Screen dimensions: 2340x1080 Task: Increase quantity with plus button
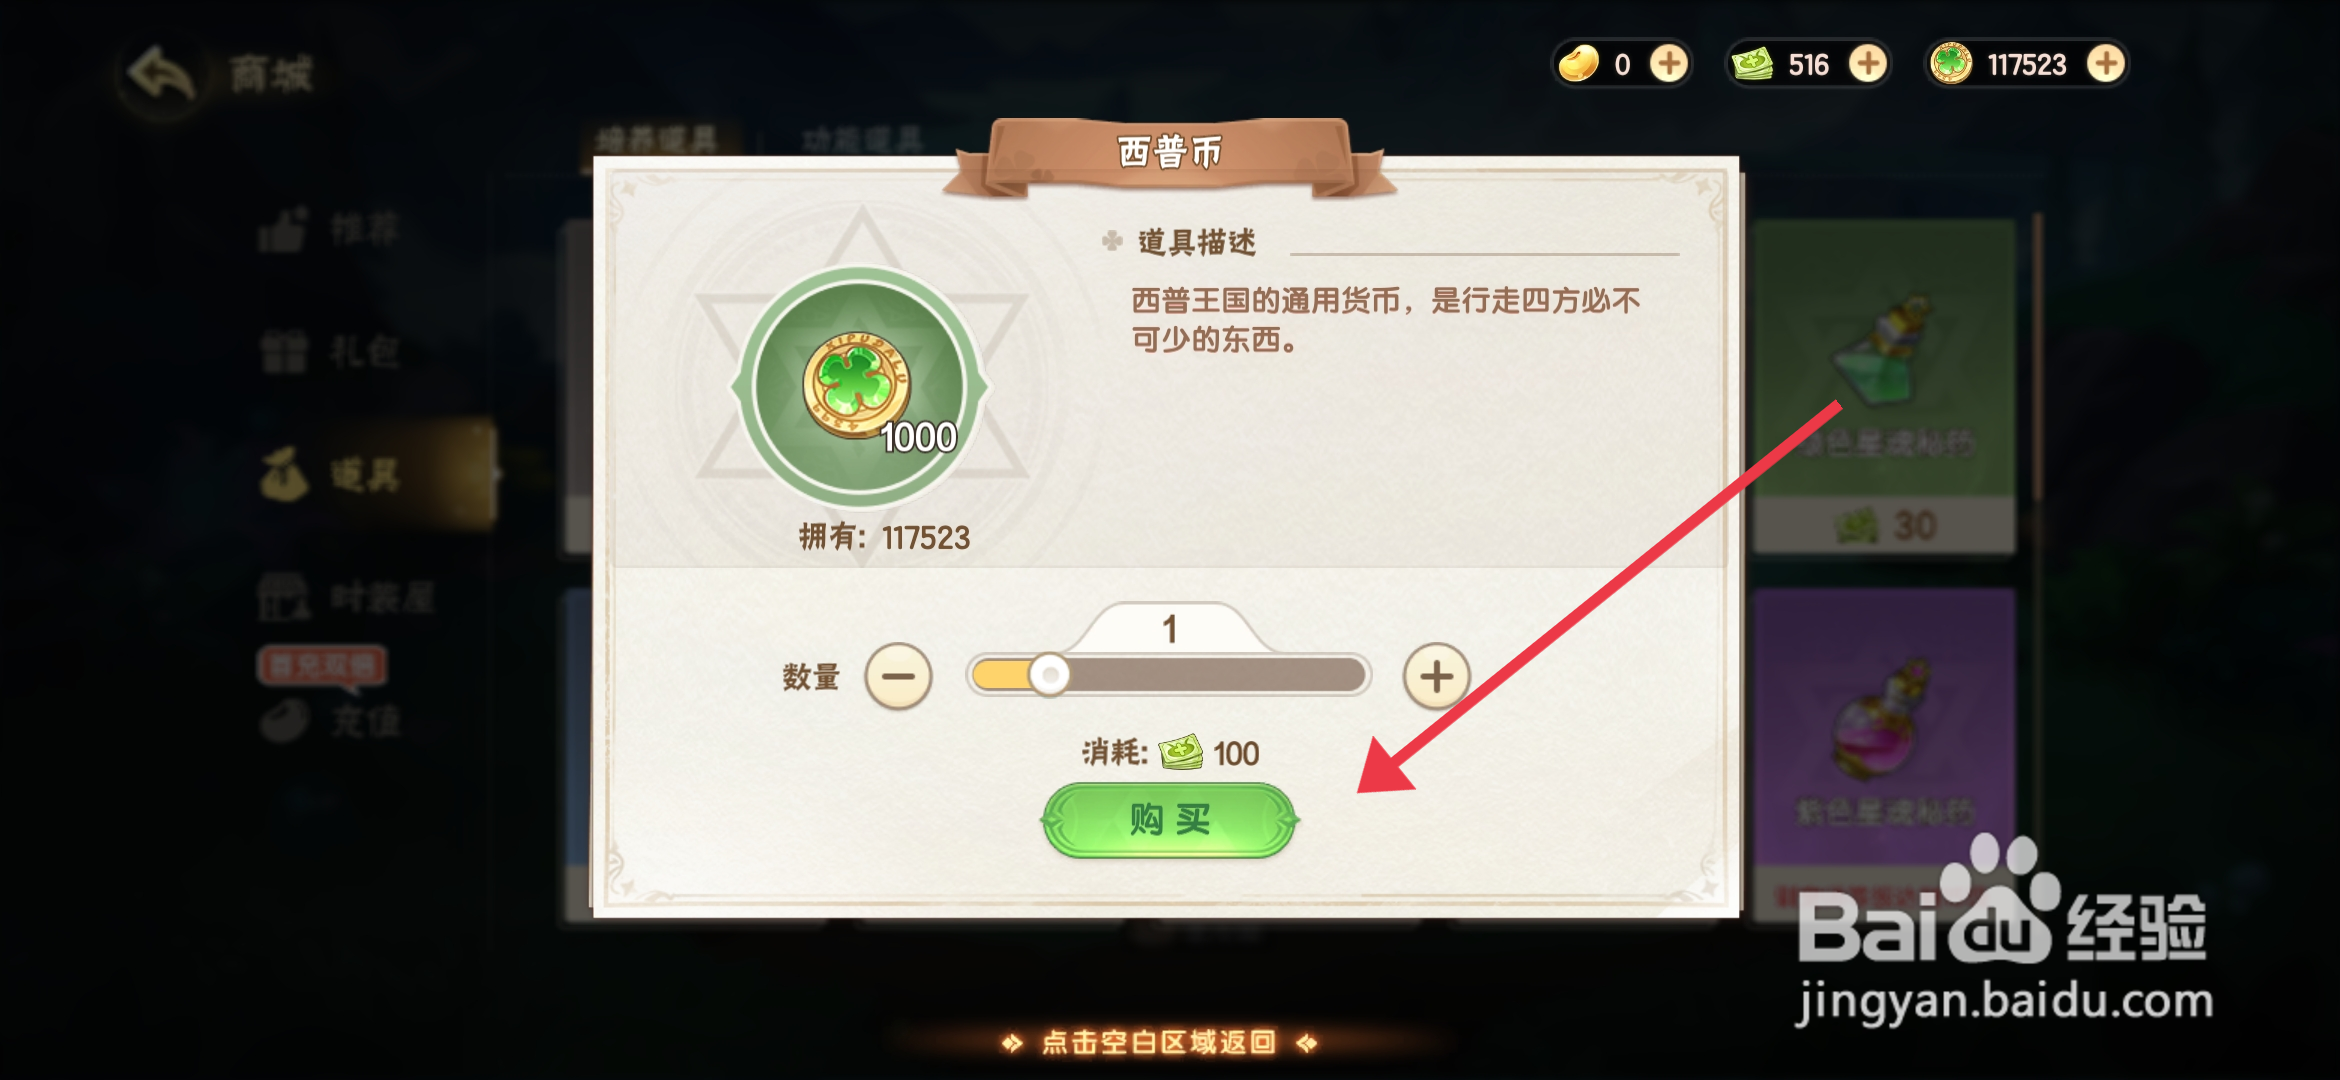click(1436, 677)
